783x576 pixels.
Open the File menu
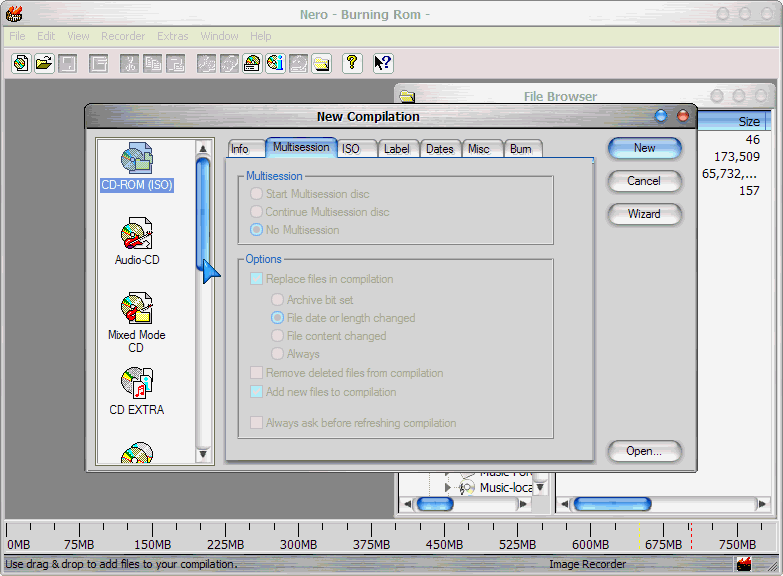[x=17, y=36]
